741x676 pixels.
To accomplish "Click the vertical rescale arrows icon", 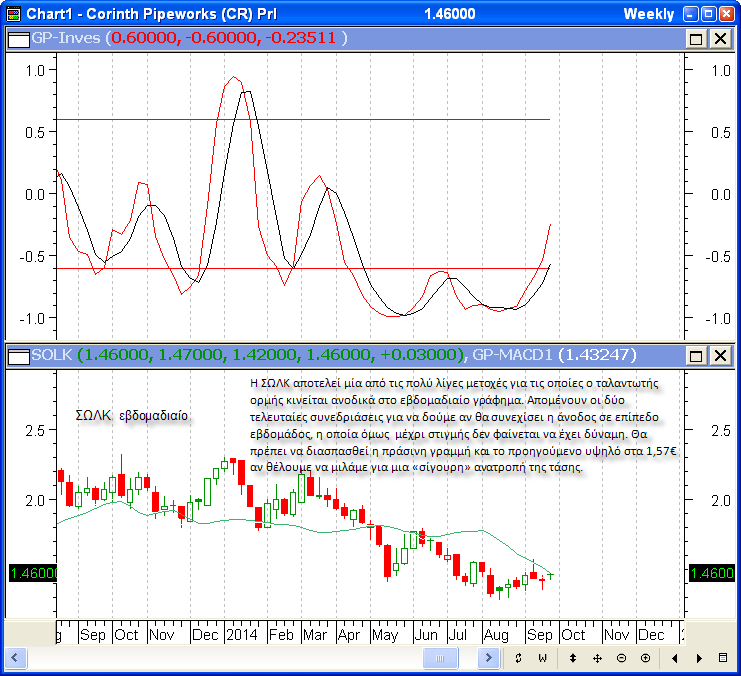I will click(x=573, y=658).
